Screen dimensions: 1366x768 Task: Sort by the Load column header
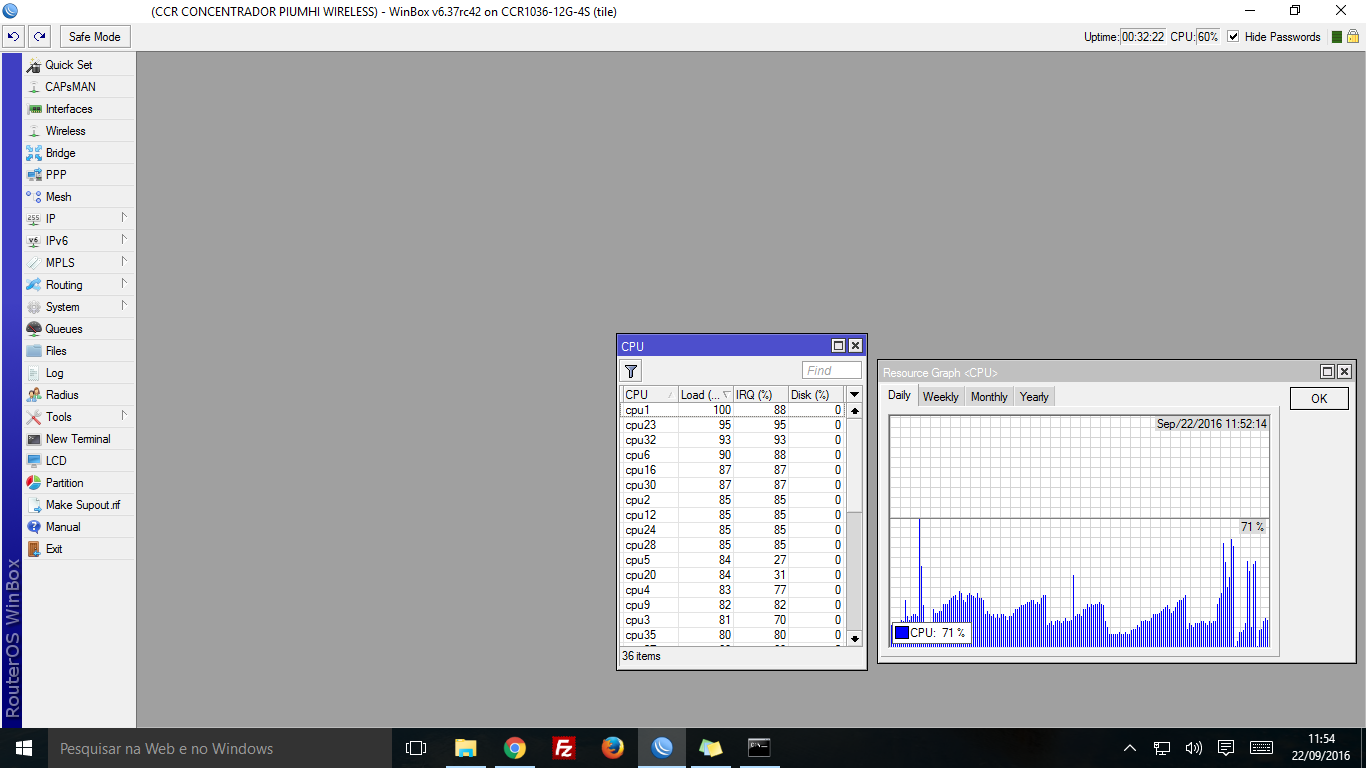705,395
